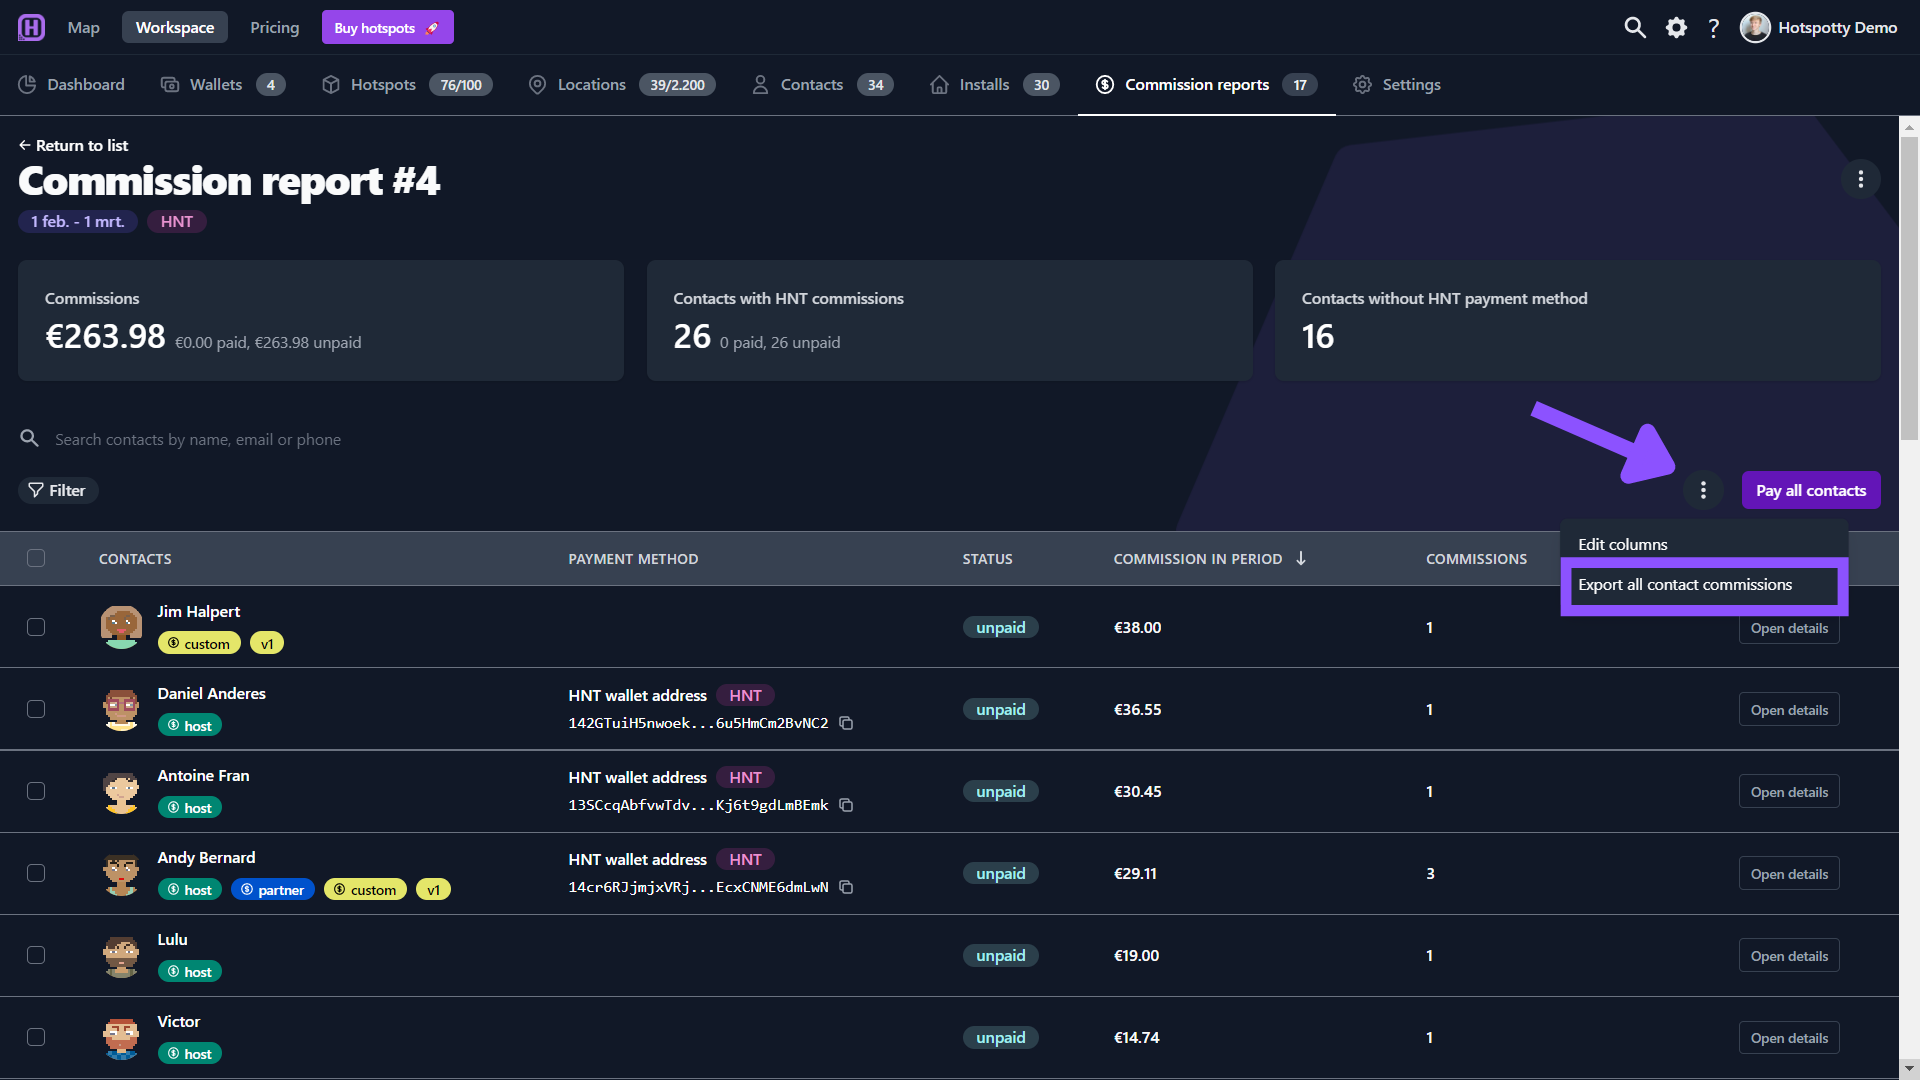Click Pay all contacts button

click(1810, 490)
